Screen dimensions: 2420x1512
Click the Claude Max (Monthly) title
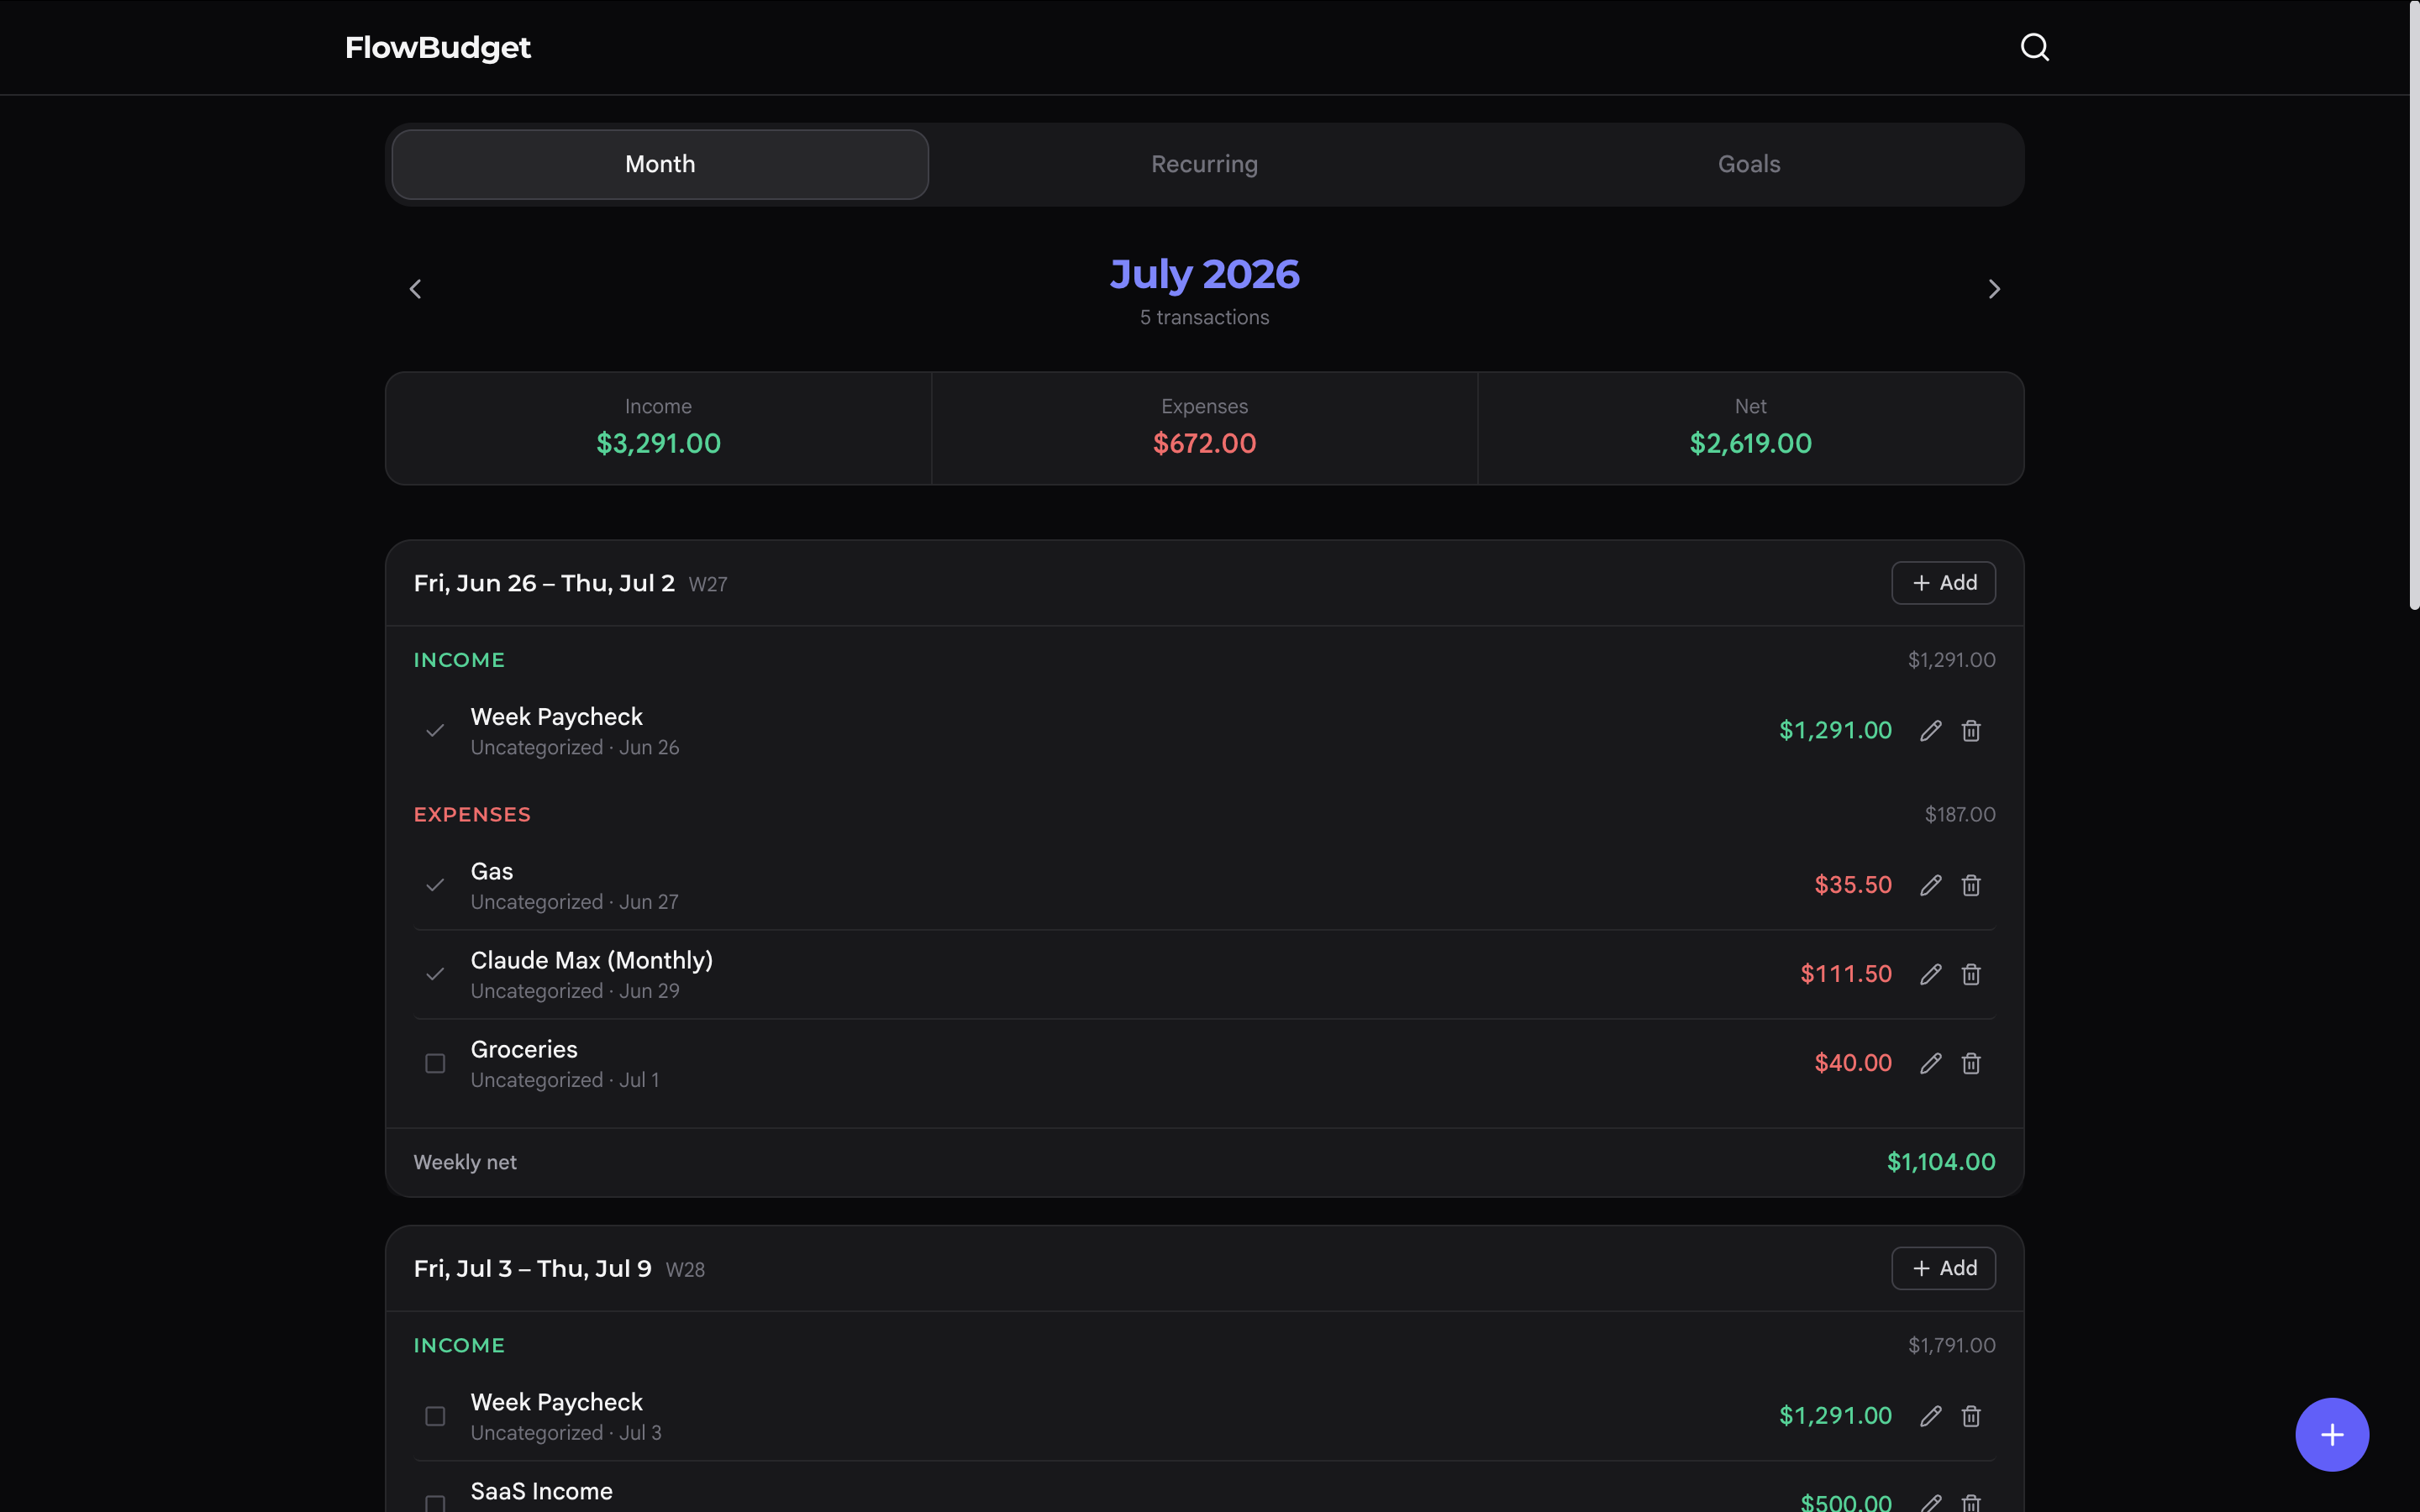pos(592,960)
